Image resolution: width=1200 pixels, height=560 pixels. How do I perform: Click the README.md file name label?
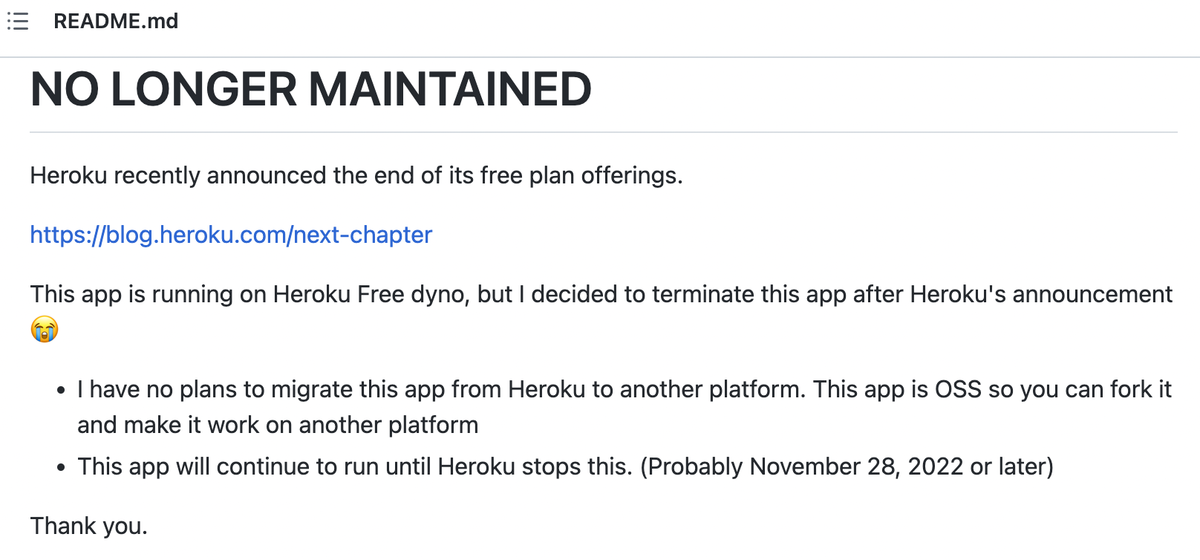(x=116, y=21)
